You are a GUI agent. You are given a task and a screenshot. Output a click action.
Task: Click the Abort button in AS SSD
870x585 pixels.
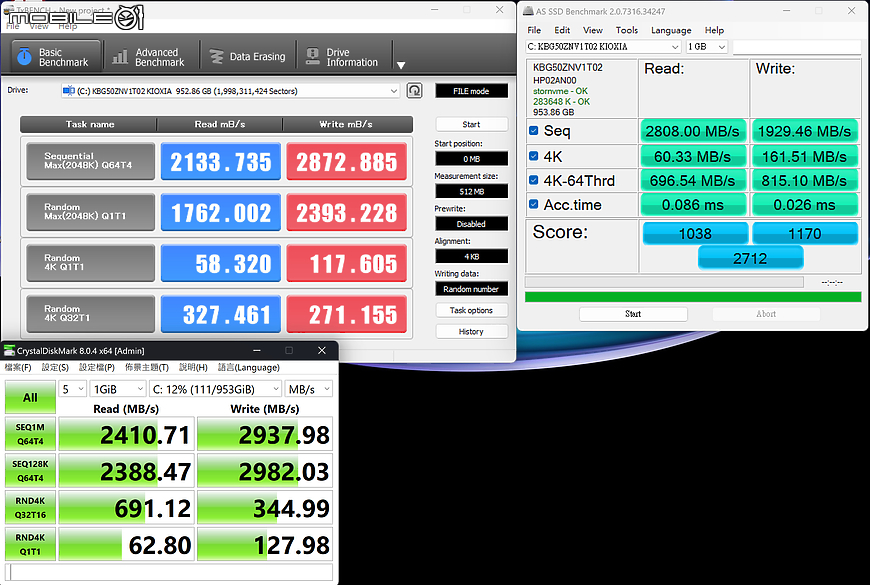[766, 314]
